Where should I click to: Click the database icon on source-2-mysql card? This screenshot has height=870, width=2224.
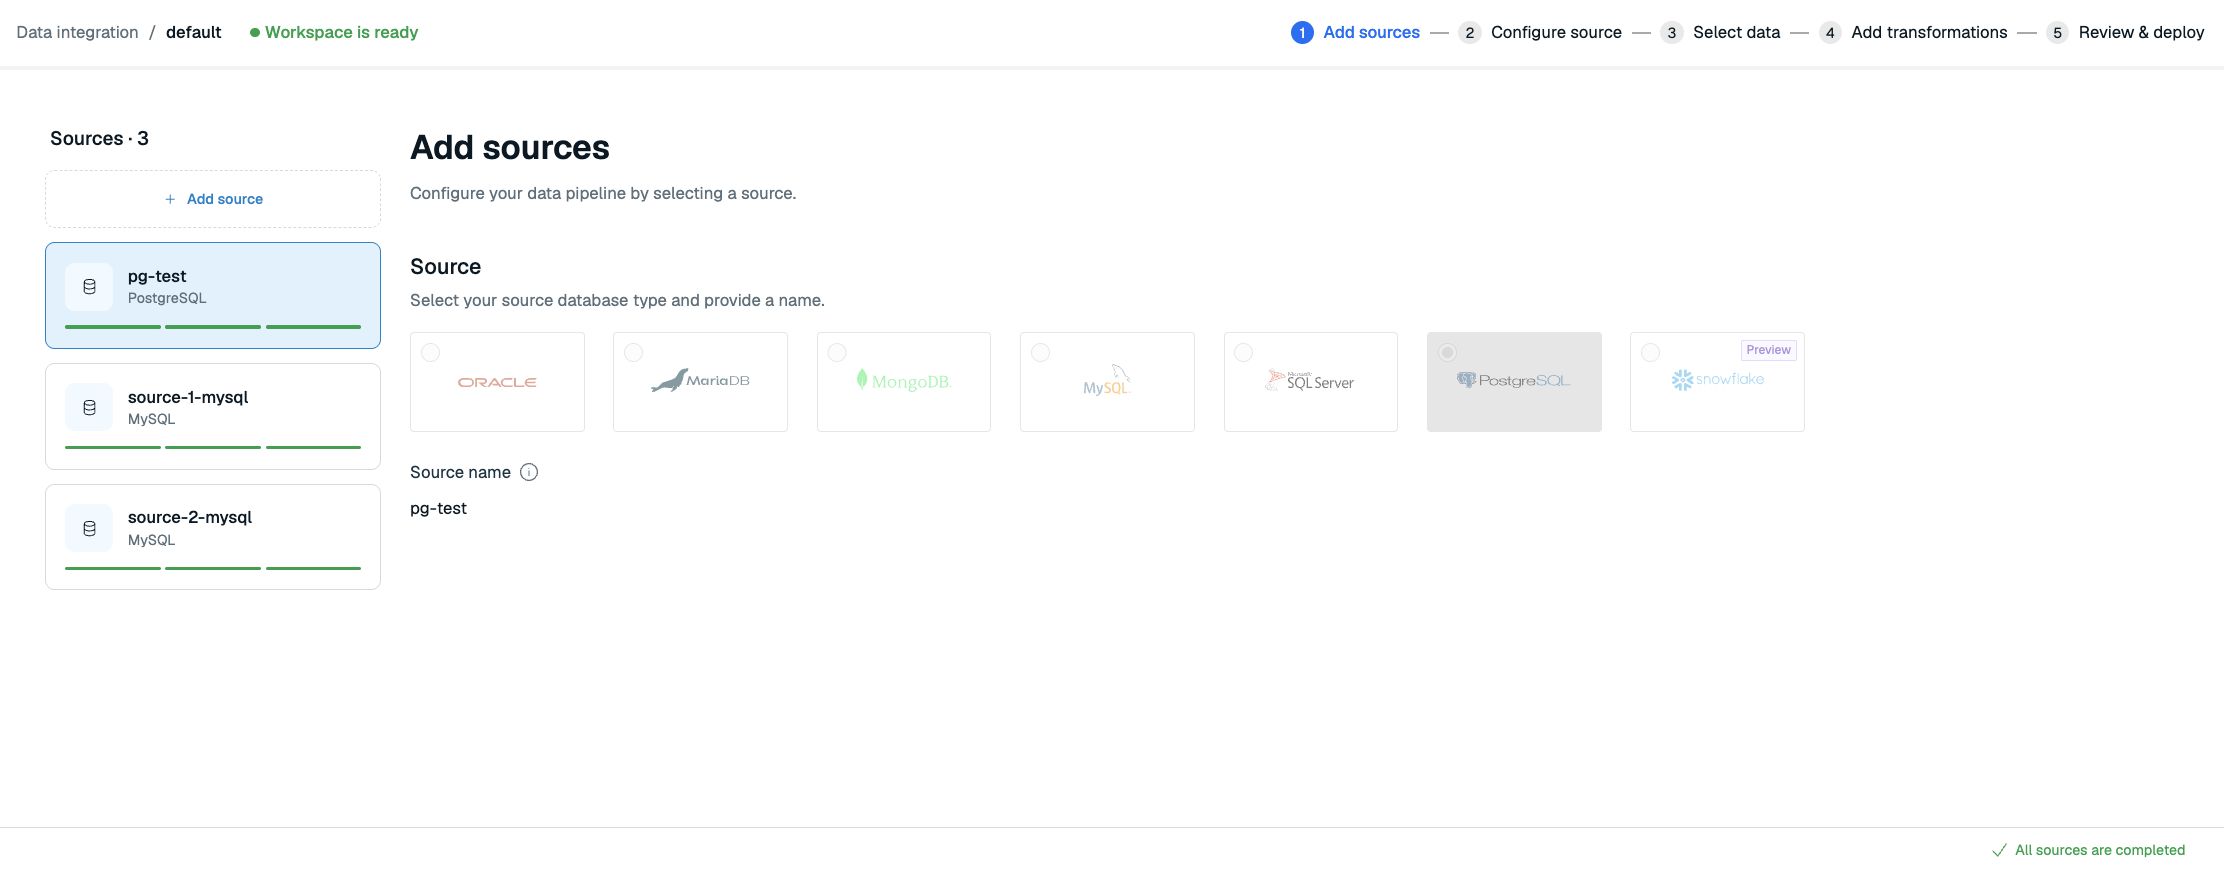89,528
